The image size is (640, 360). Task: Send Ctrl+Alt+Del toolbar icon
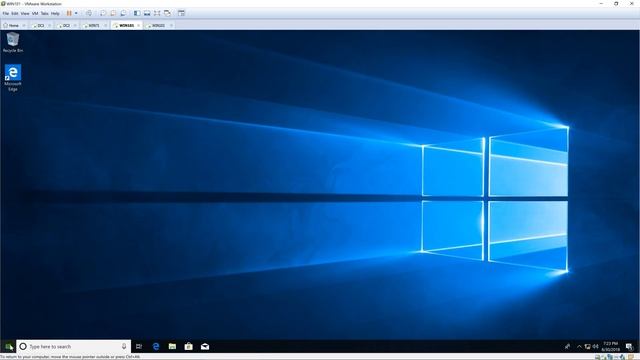click(89, 13)
